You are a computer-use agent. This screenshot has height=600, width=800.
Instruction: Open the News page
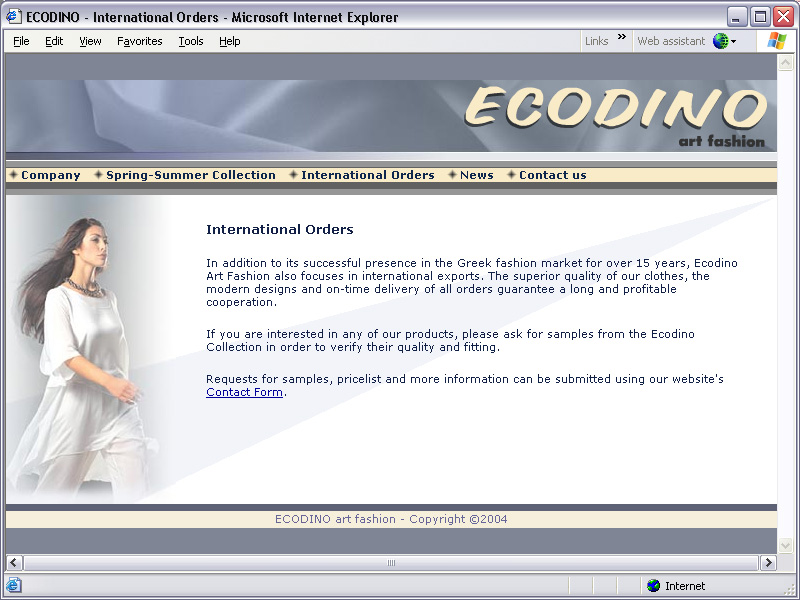pos(477,175)
